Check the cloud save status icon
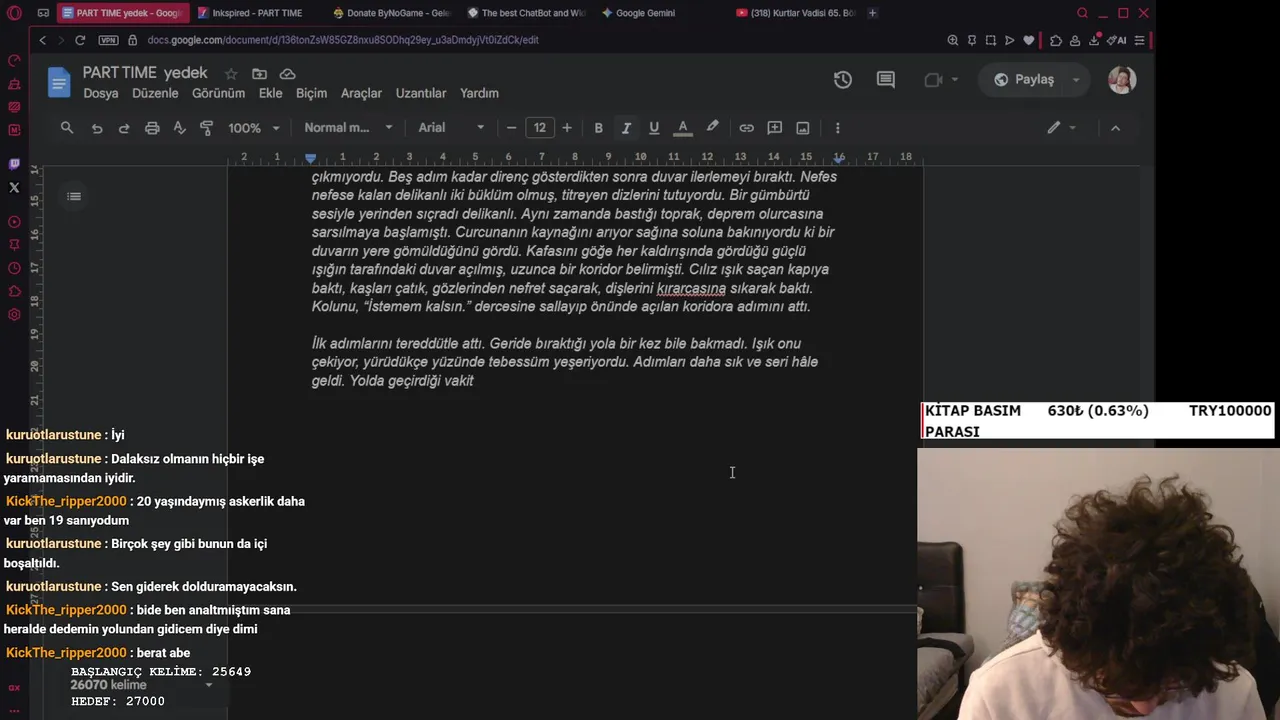The height and width of the screenshot is (720, 1280). pyautogui.click(x=287, y=74)
